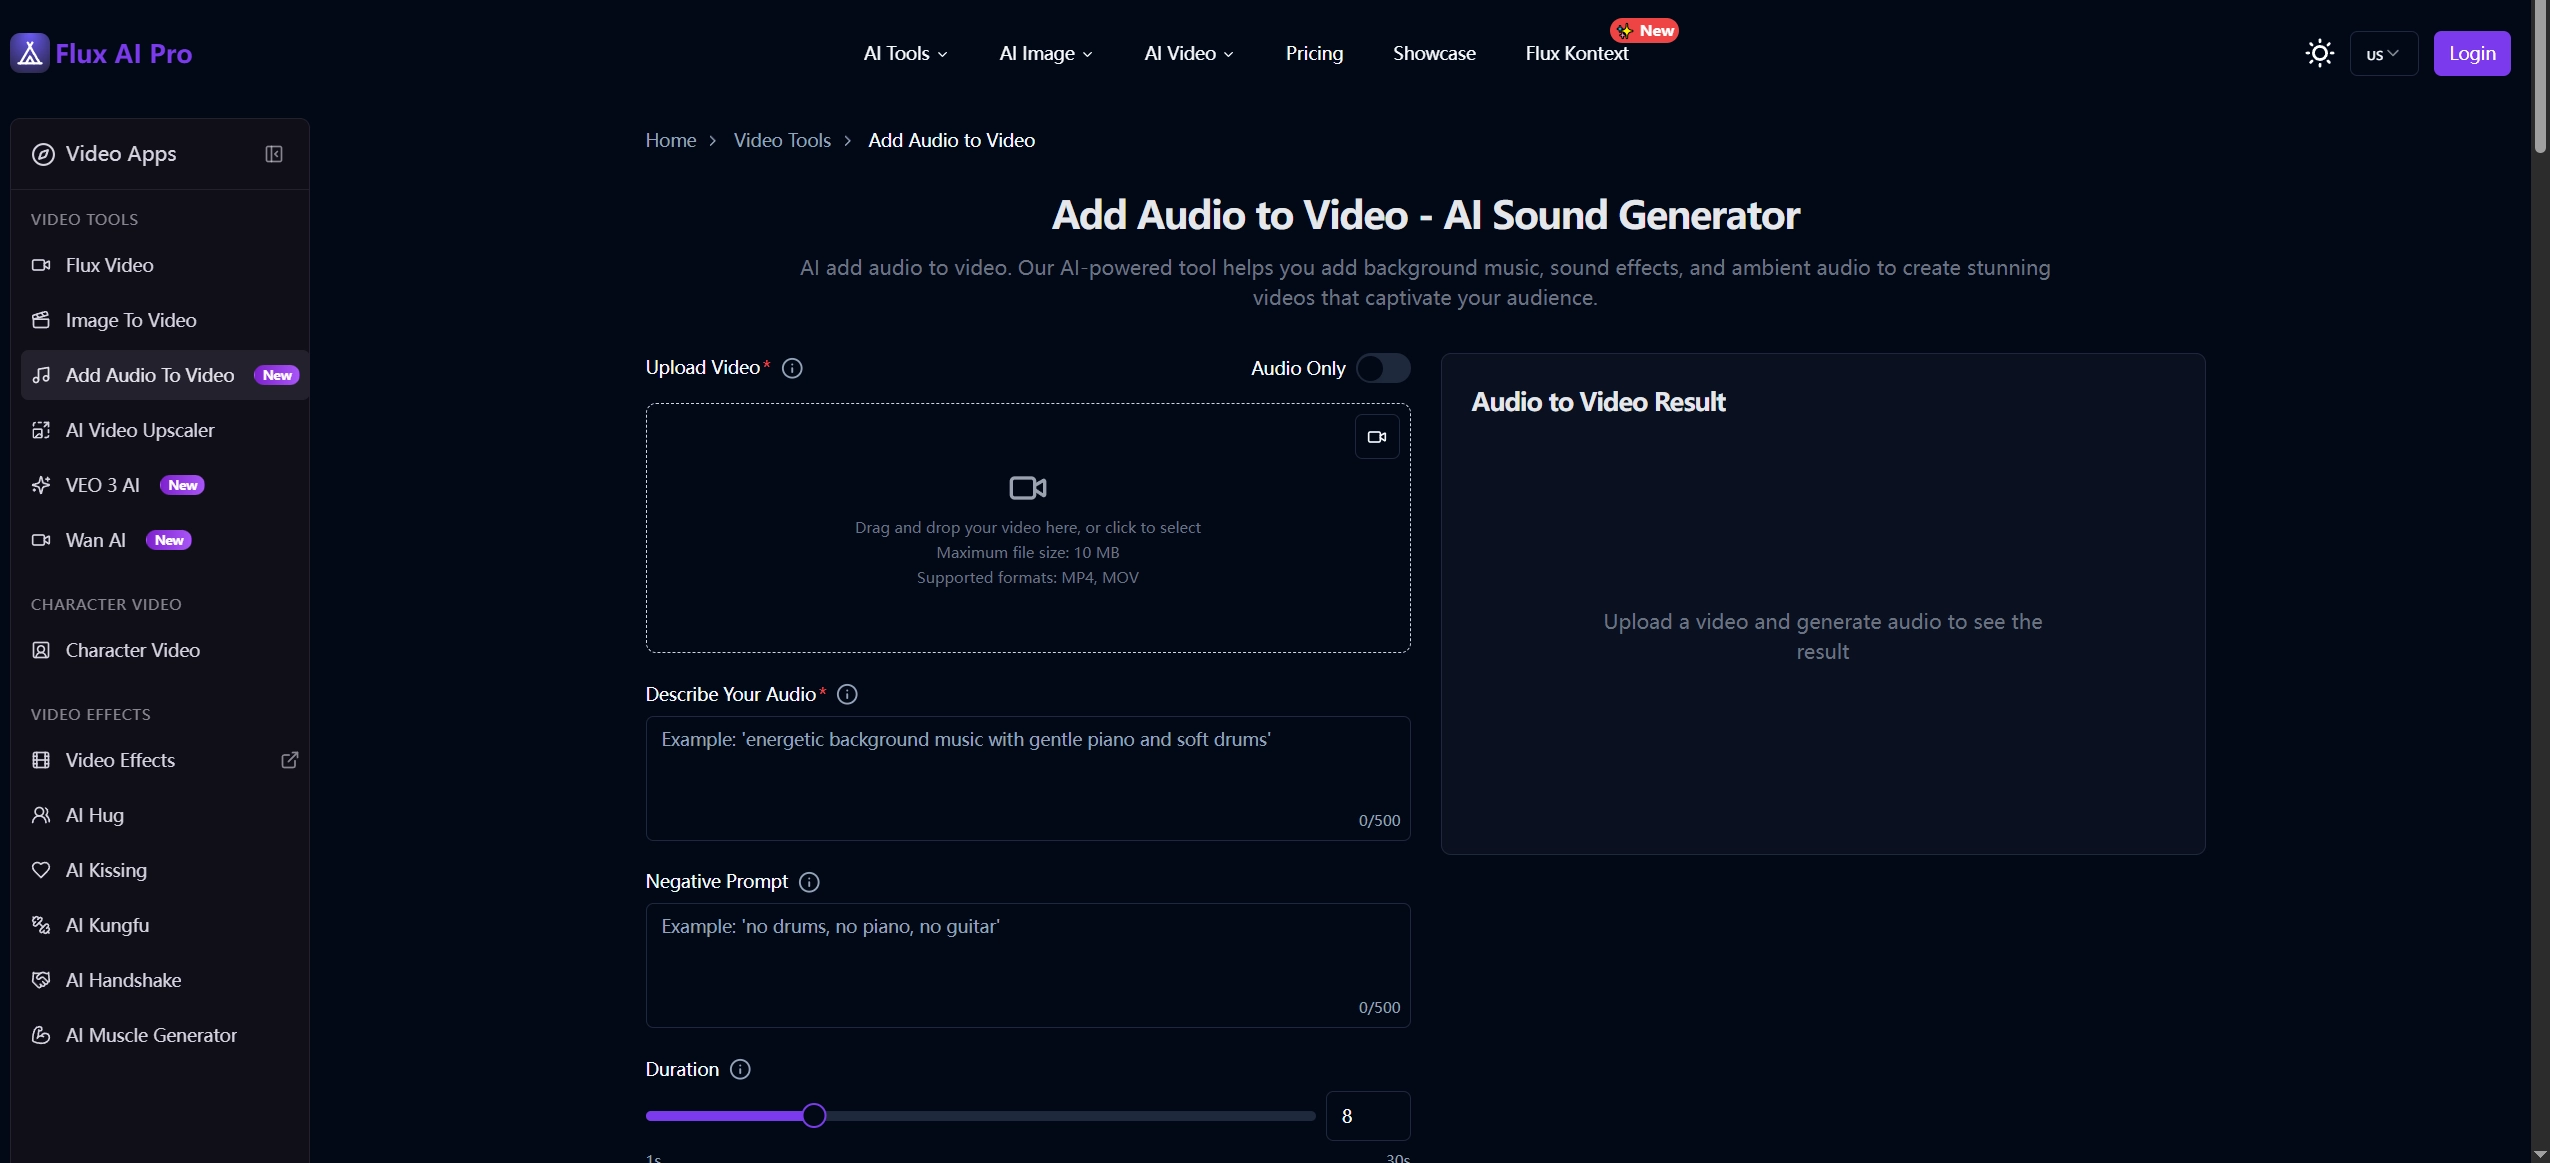Open the language selector dropdown
Screen dimensions: 2550x1163
click(x=2385, y=53)
